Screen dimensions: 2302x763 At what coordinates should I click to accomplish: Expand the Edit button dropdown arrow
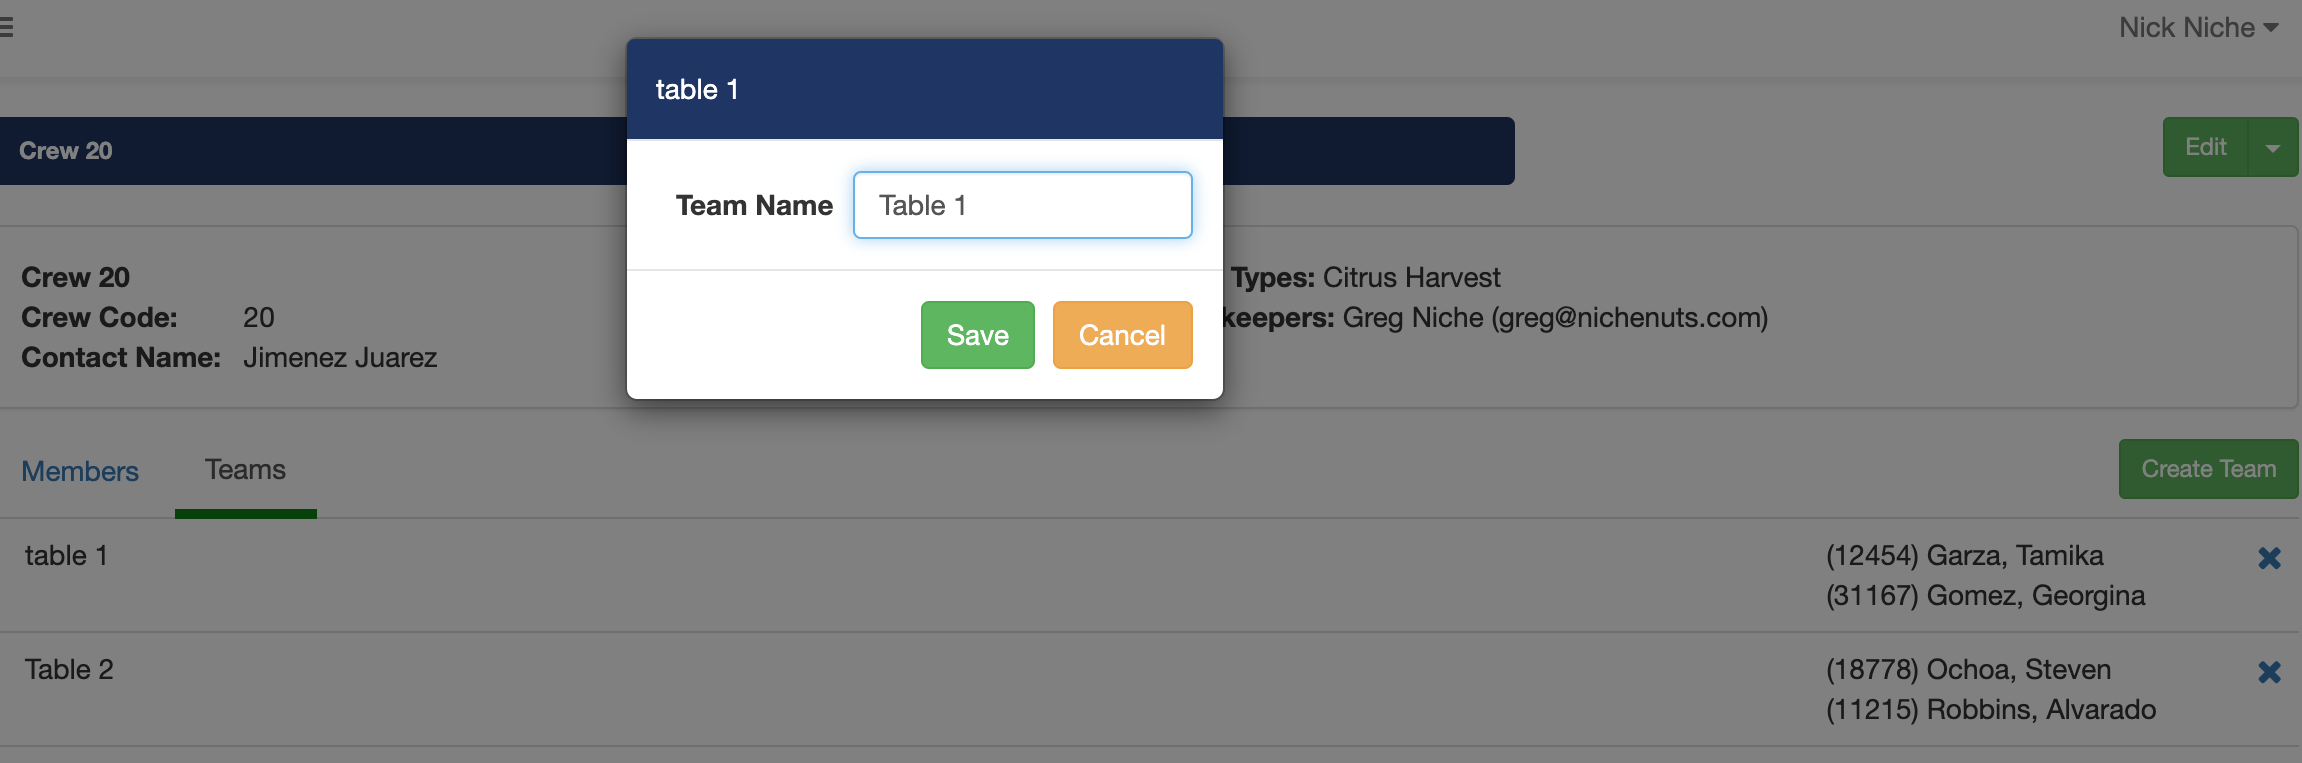tap(2272, 148)
